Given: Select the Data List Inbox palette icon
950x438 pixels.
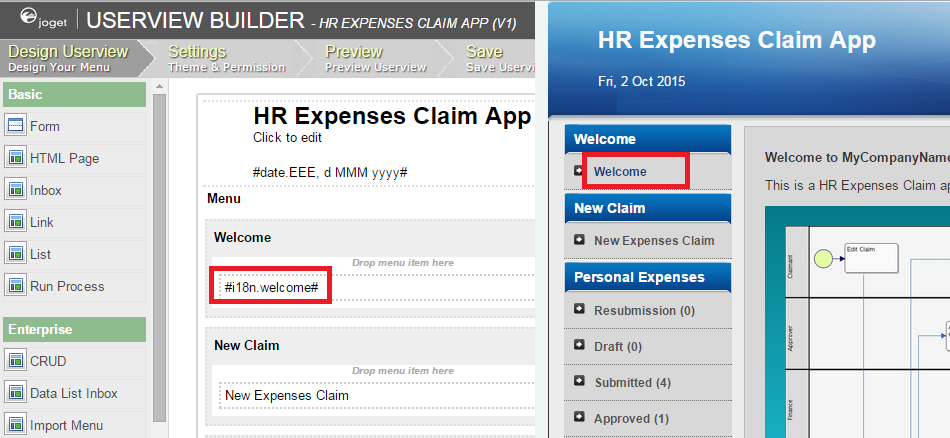Looking at the screenshot, I should [15, 393].
